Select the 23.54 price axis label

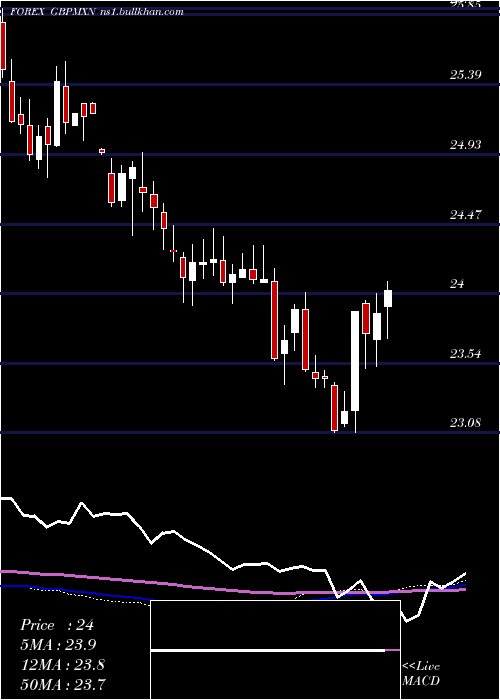(x=466, y=354)
